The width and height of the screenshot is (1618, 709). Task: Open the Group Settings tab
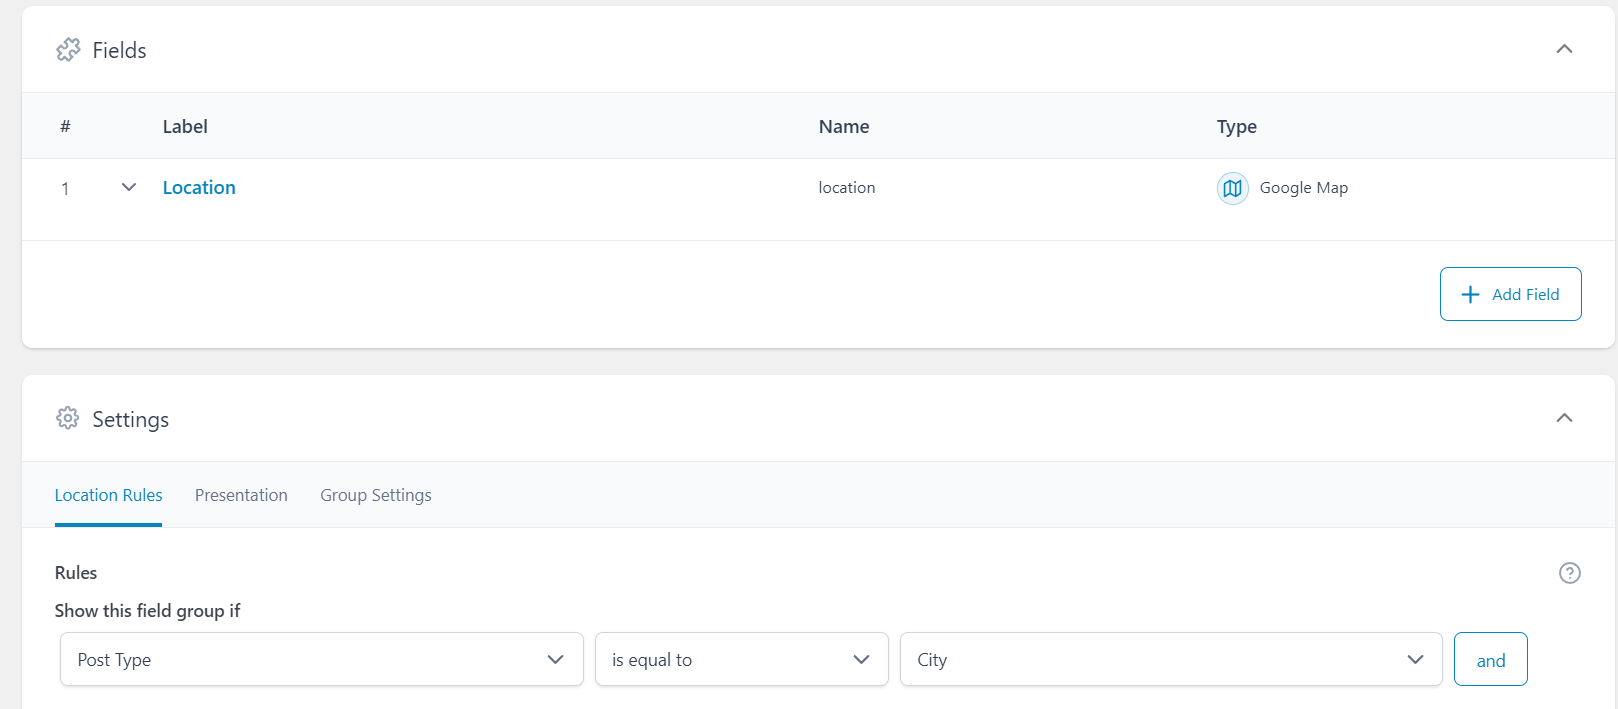tap(376, 495)
